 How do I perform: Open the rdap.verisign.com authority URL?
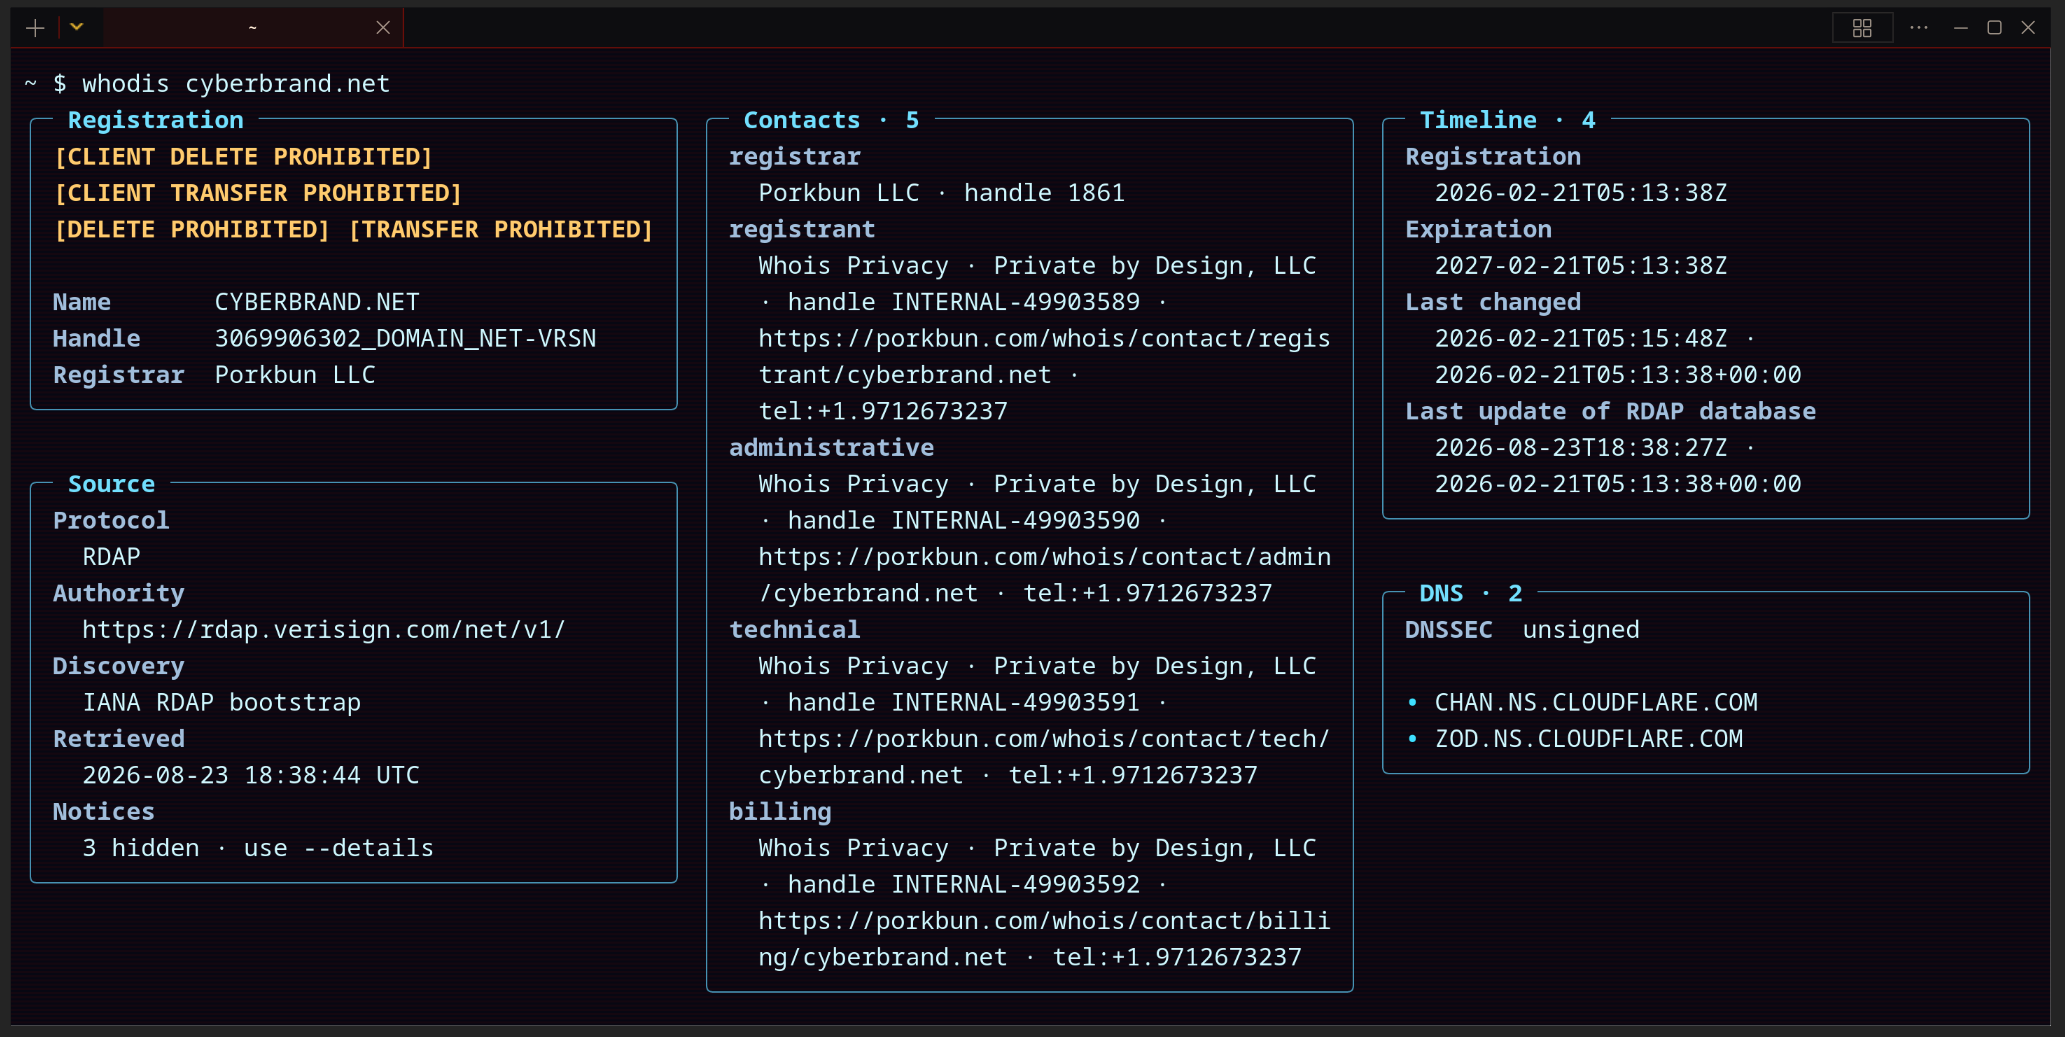point(324,630)
